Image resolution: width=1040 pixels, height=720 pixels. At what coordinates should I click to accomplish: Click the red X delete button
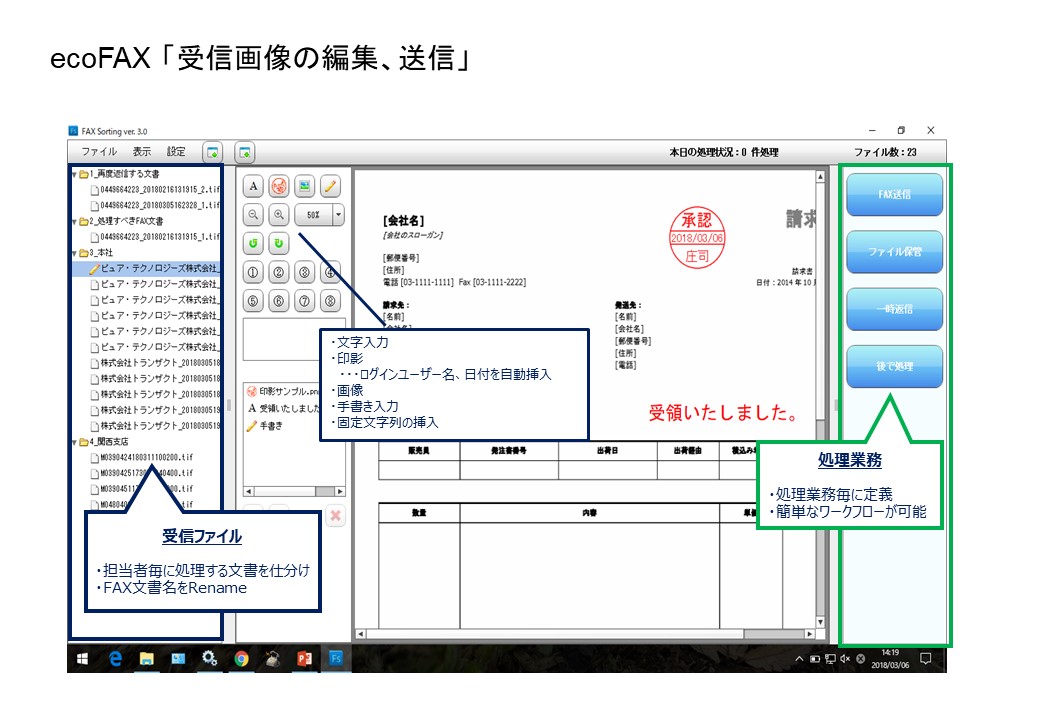click(x=336, y=516)
